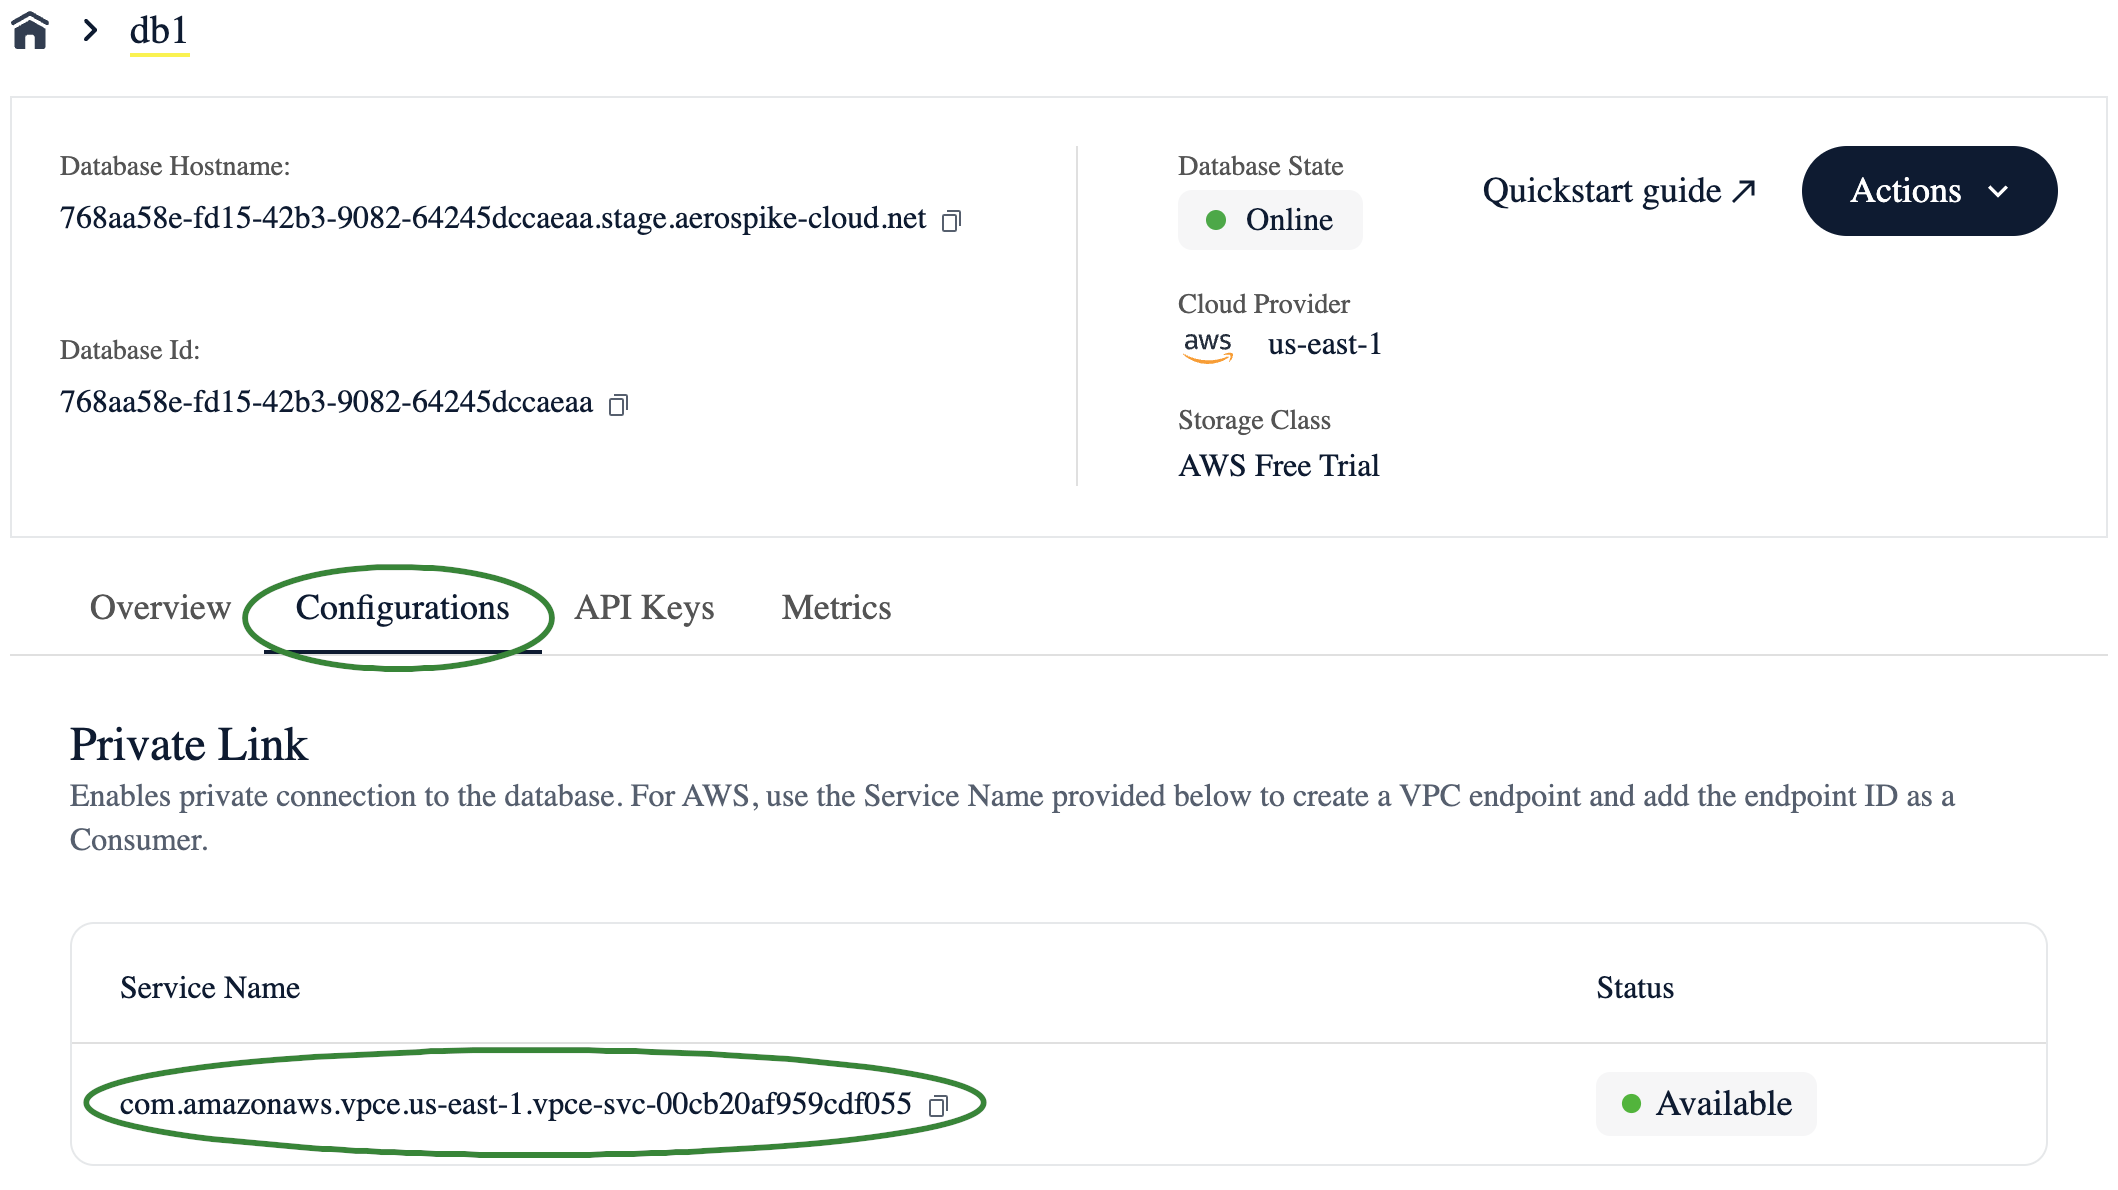
Task: Click the Service Name column header
Action: click(x=209, y=986)
